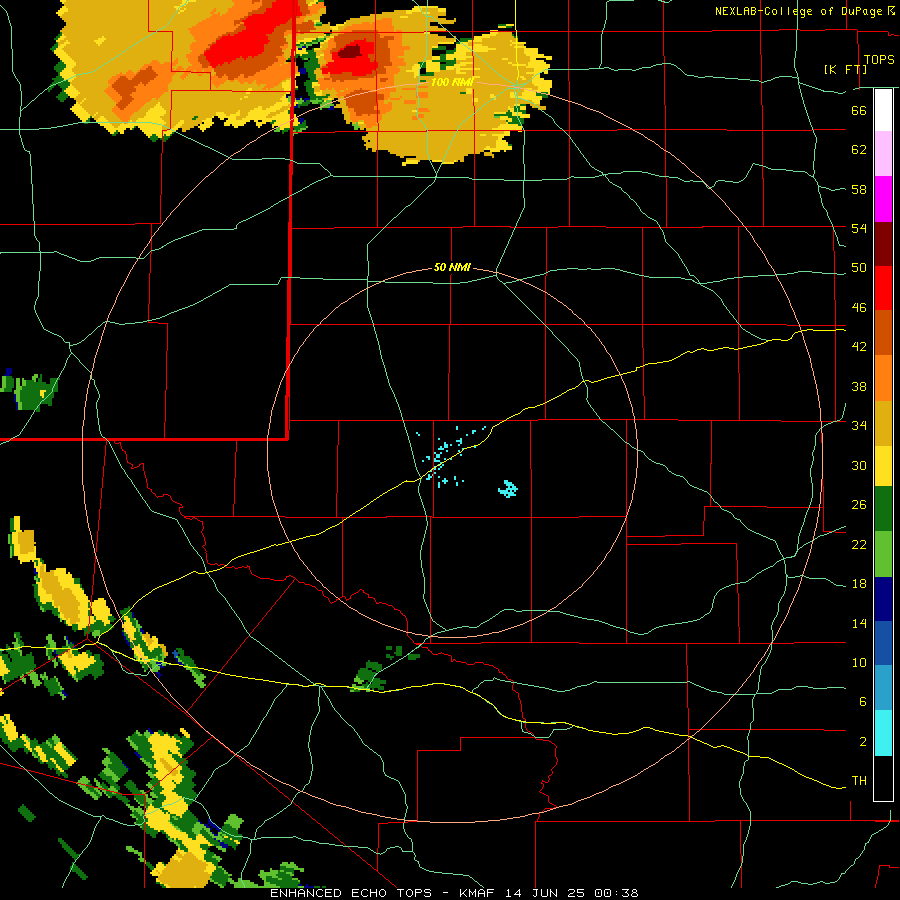900x900 pixels.
Task: Click the 50 NMI range ring label
Action: [452, 267]
